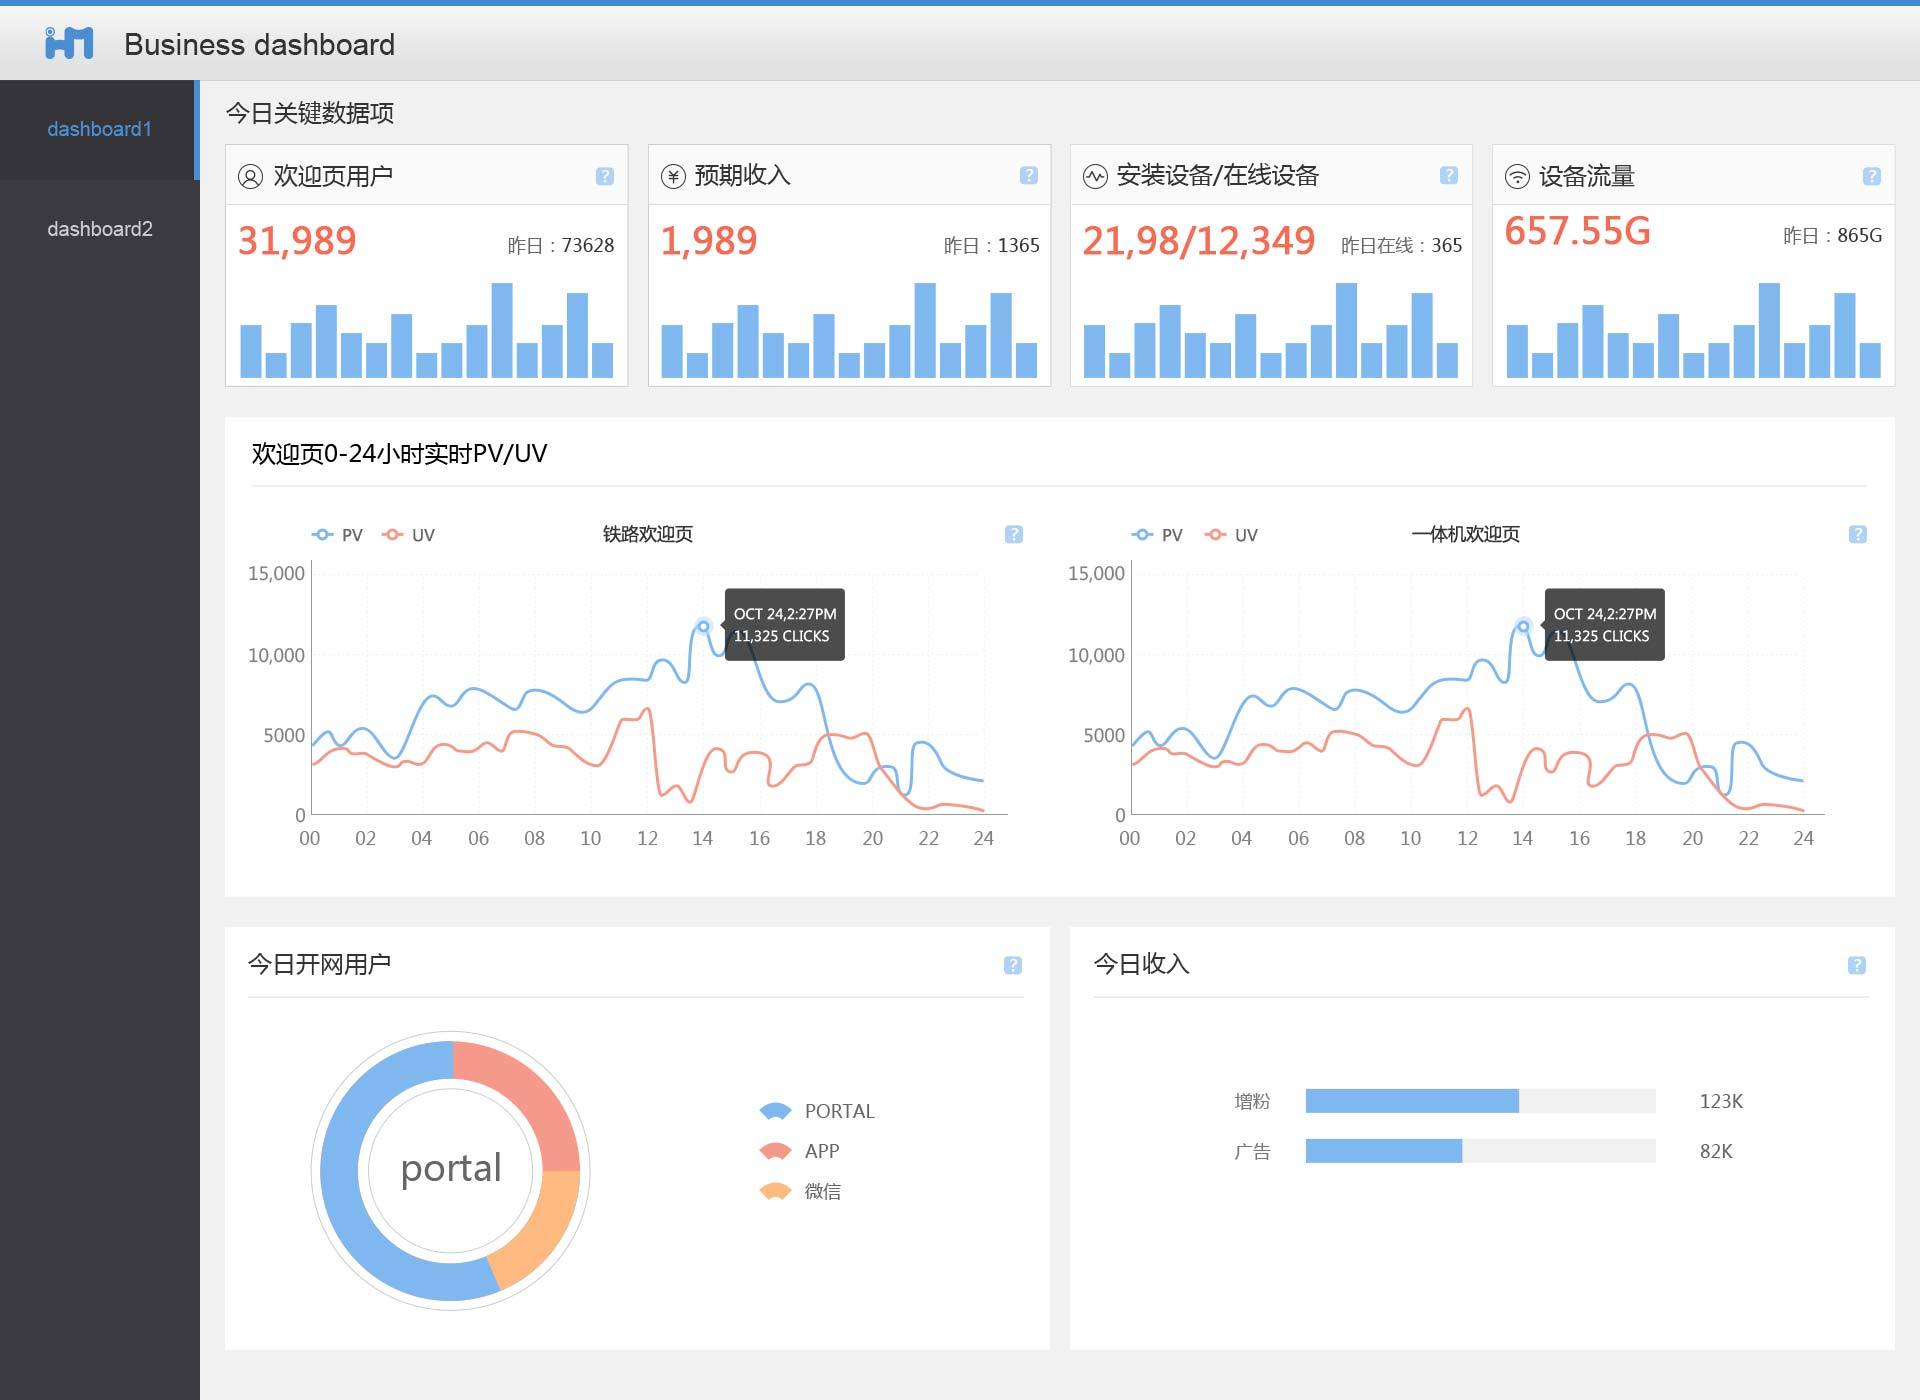Toggle PV series in 铁路欢迎页 legend

pos(337,535)
